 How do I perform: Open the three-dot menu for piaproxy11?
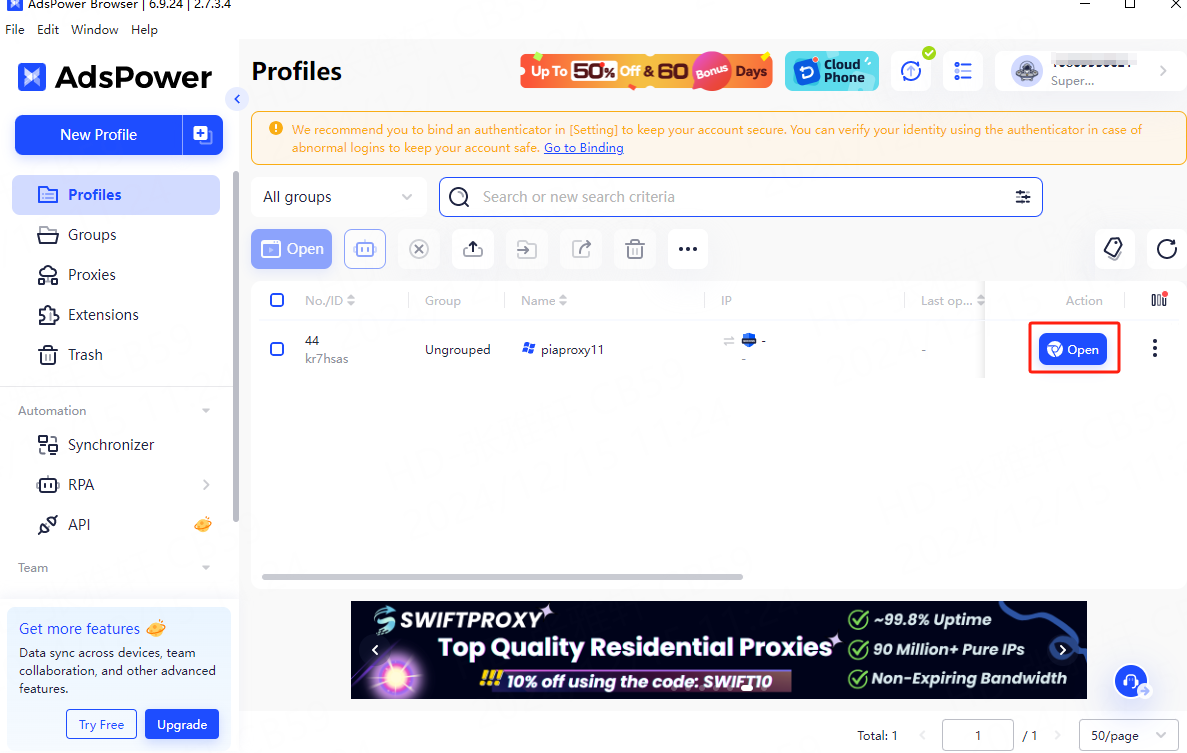[x=1155, y=348]
